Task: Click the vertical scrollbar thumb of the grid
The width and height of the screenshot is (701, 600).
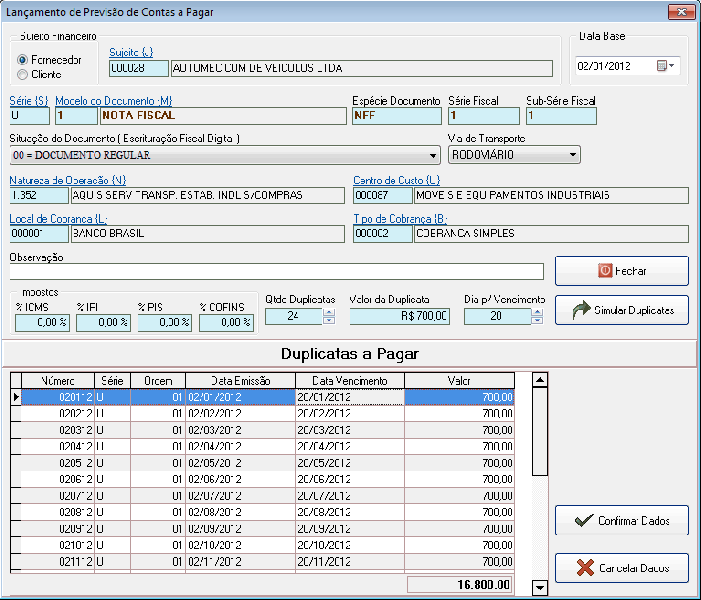Action: click(540, 432)
